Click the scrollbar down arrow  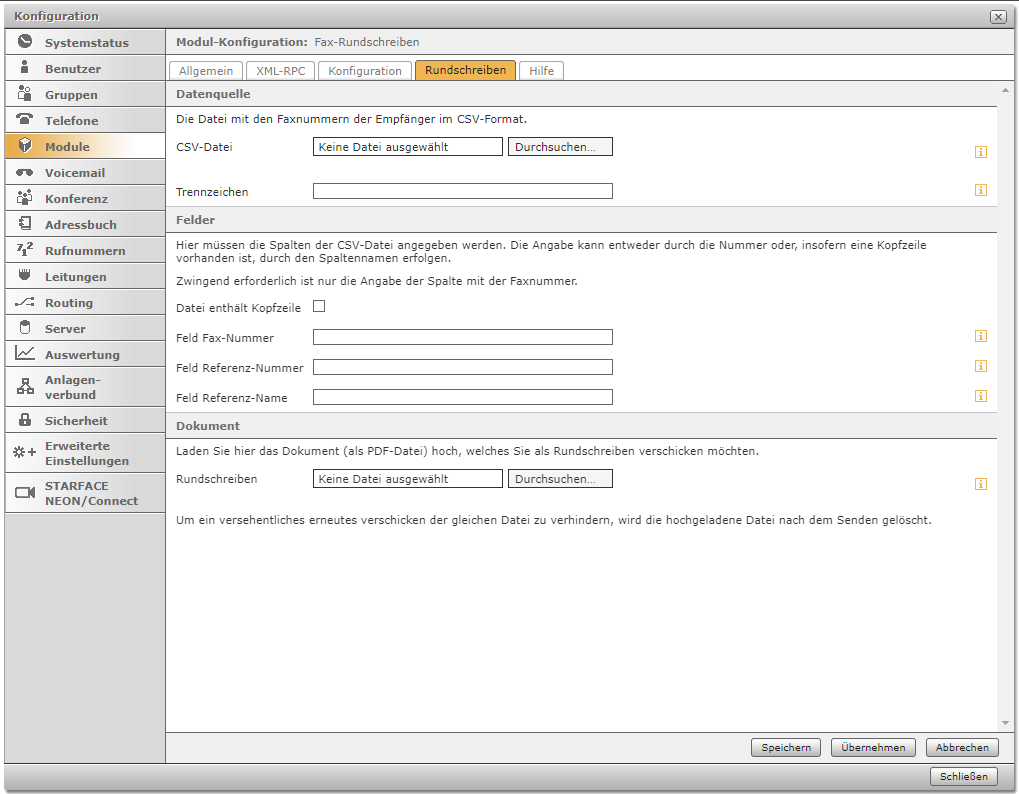click(x=1005, y=723)
